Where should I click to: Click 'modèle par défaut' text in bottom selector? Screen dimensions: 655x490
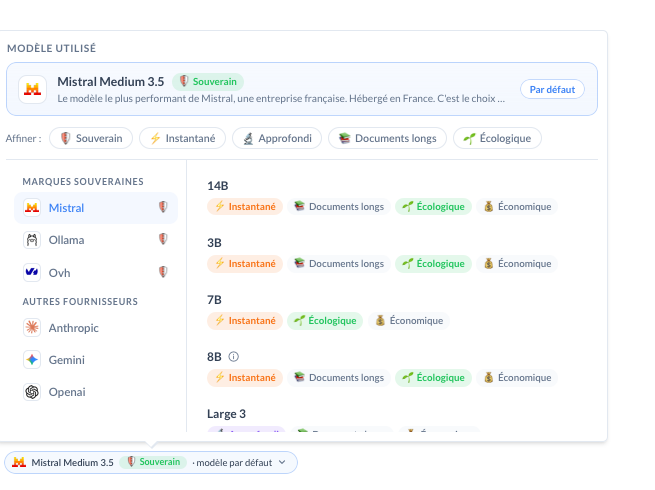pyautogui.click(x=234, y=462)
